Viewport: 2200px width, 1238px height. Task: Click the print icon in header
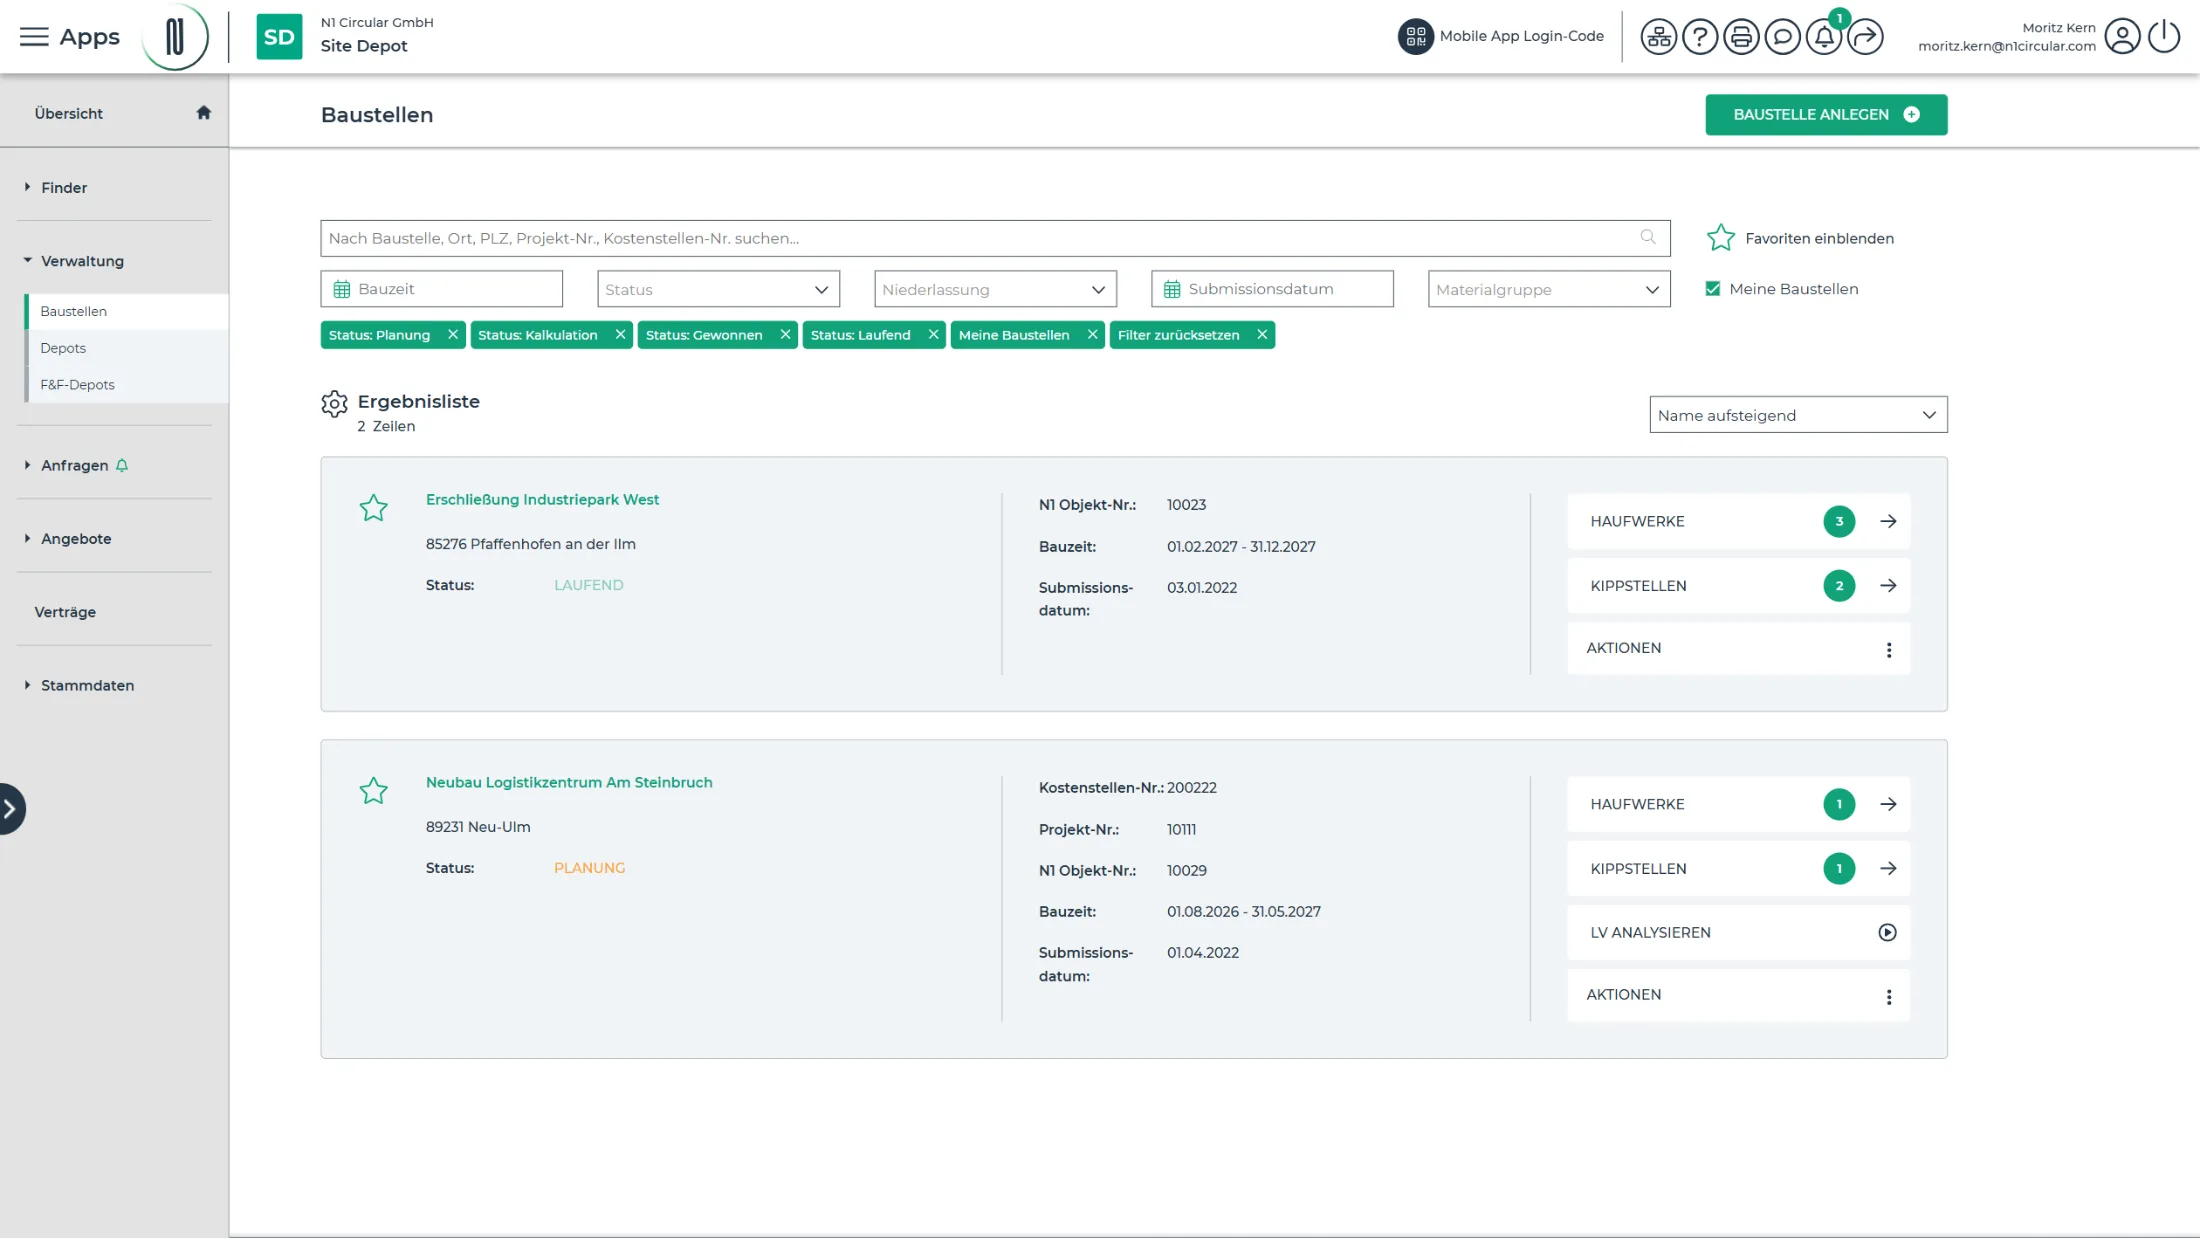point(1741,37)
